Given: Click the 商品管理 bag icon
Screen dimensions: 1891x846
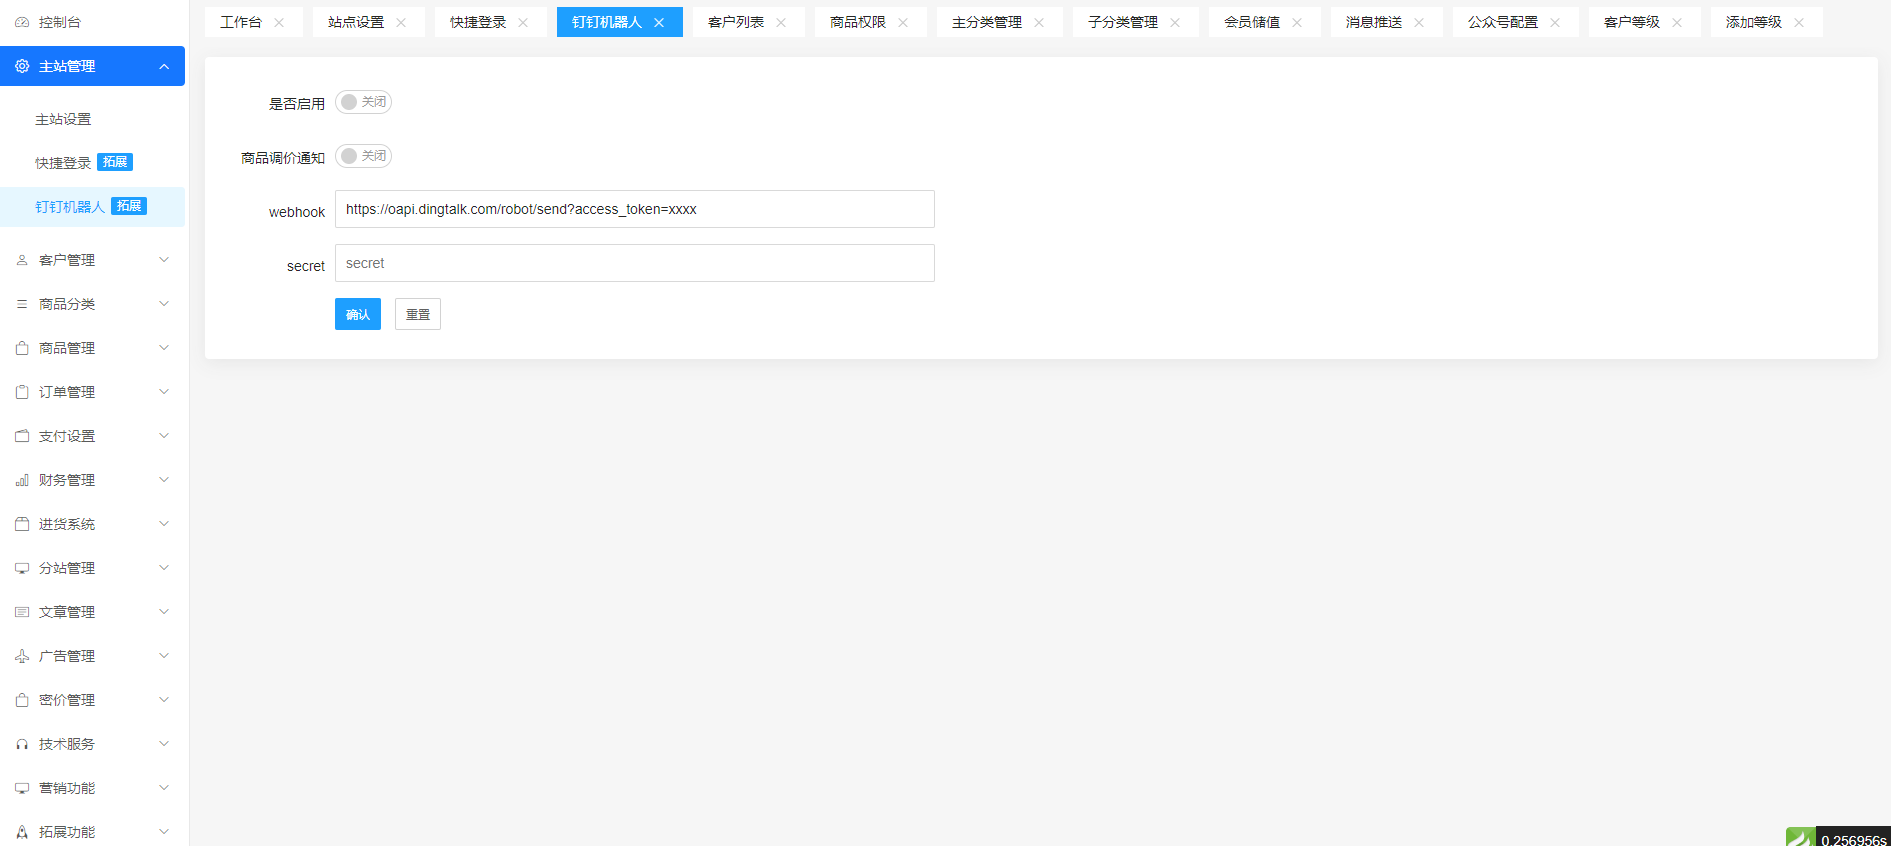Looking at the screenshot, I should click(x=22, y=348).
